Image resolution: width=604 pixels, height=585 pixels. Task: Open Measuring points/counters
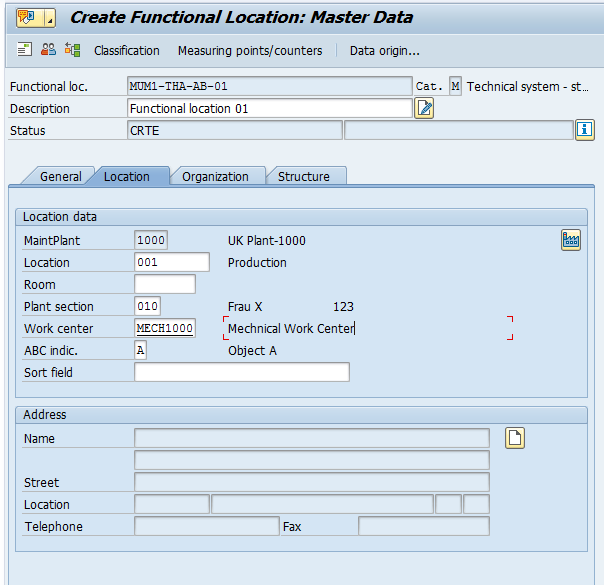coord(250,51)
